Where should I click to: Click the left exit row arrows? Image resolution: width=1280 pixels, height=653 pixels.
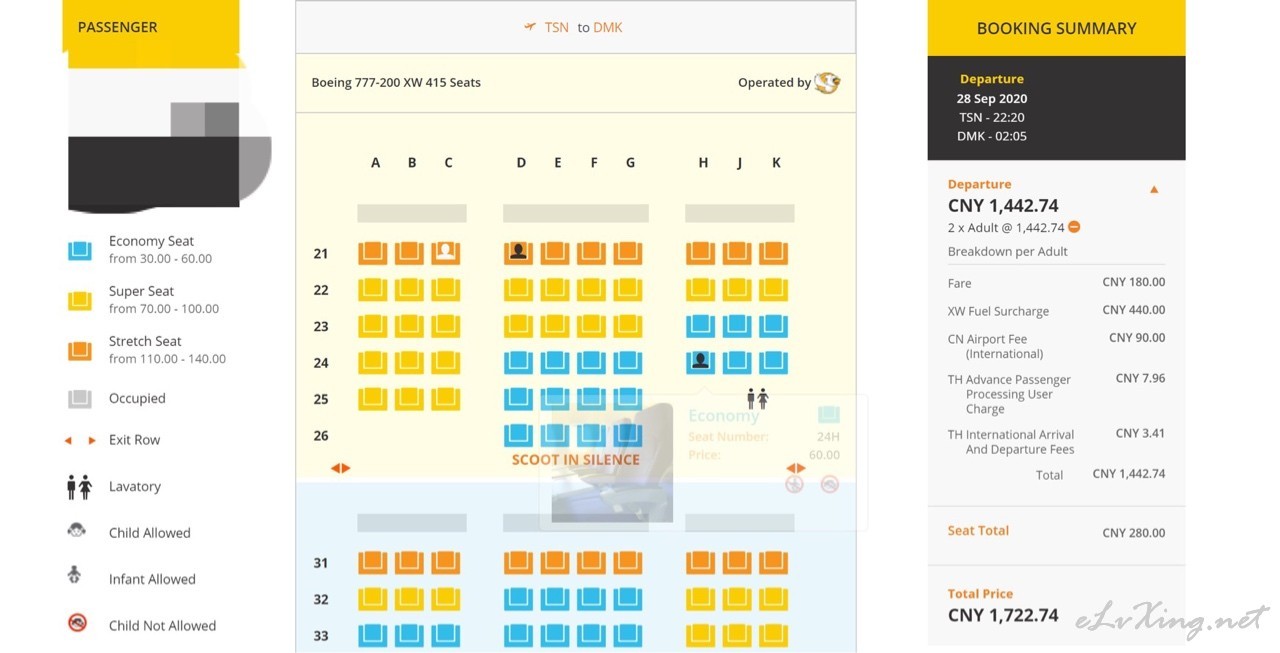341,468
